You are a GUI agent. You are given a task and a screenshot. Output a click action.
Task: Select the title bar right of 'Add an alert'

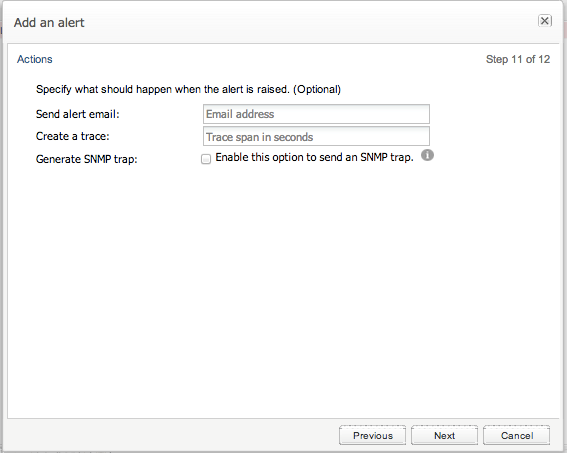coord(311,22)
